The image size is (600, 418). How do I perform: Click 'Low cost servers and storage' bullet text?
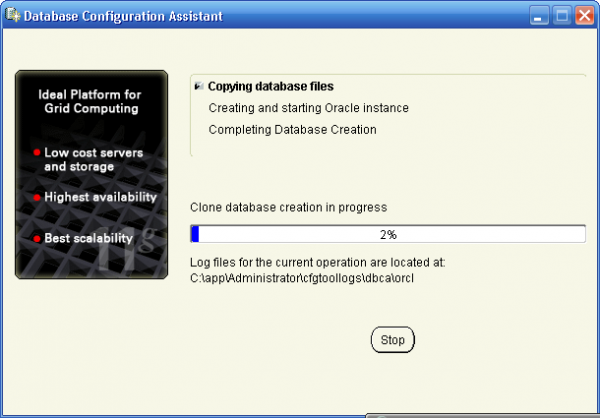coord(93,160)
